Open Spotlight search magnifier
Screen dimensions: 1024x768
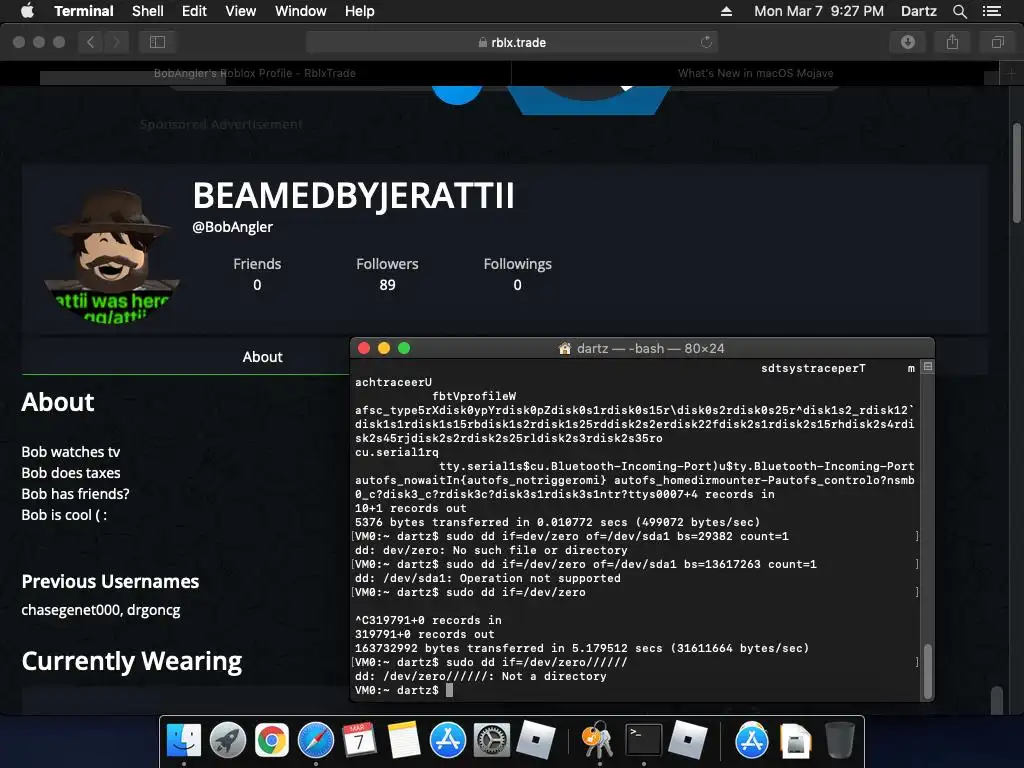point(959,11)
